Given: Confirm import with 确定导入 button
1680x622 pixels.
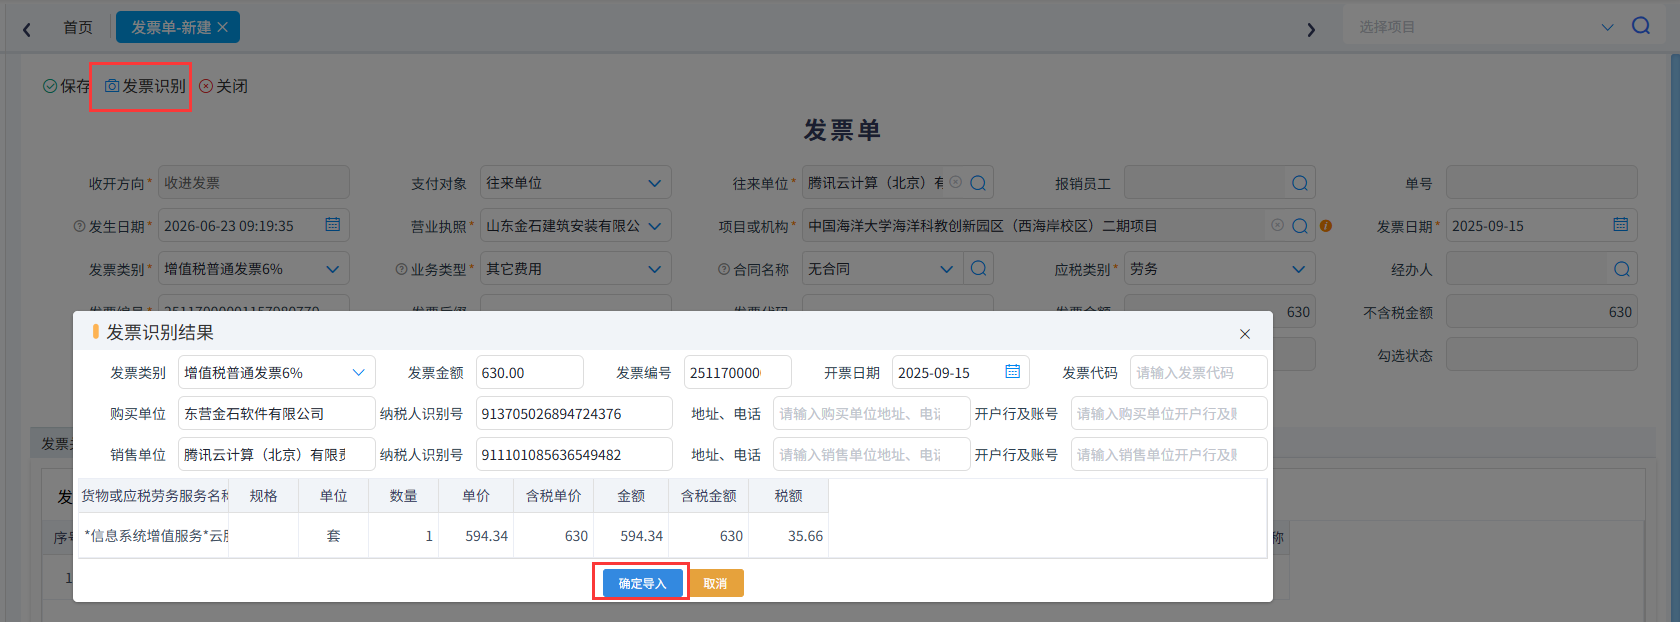Looking at the screenshot, I should pyautogui.click(x=642, y=583).
